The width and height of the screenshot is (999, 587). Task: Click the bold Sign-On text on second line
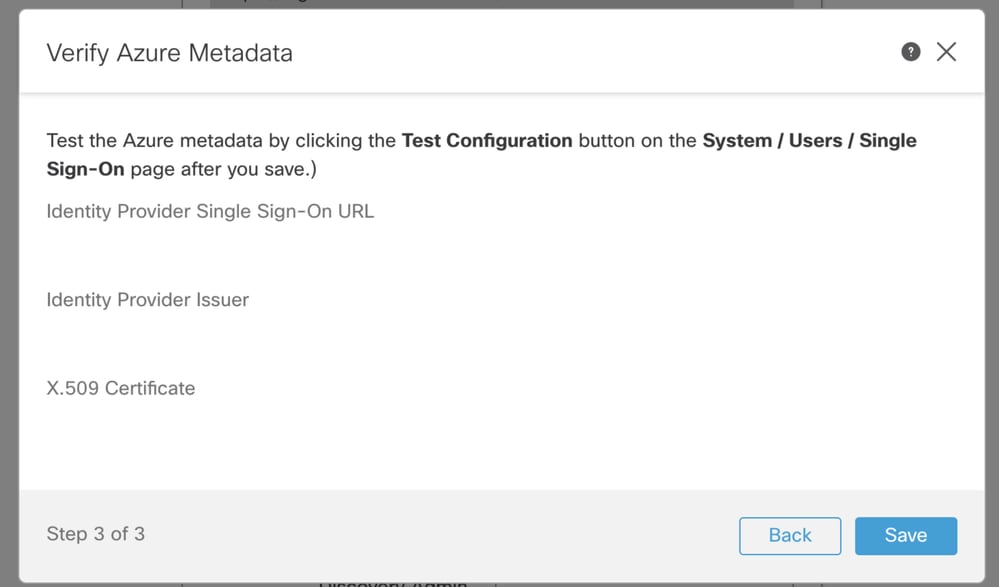click(85, 169)
